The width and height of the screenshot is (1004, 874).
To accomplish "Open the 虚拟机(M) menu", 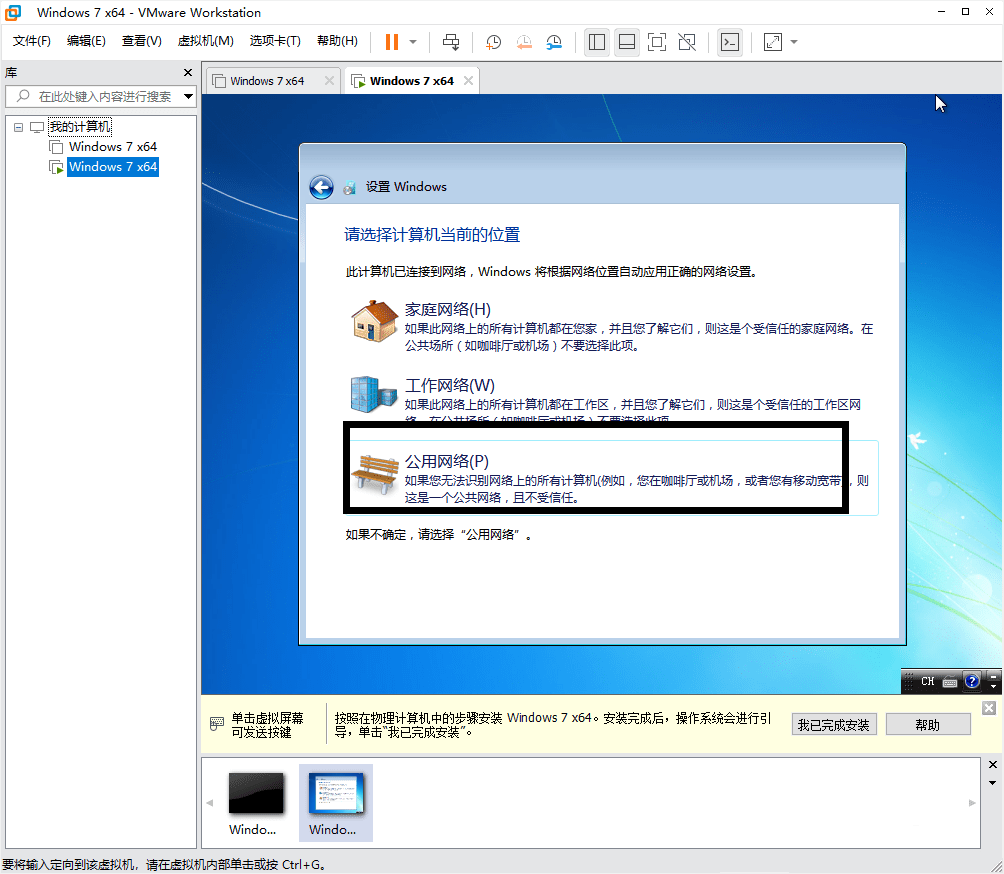I will pos(206,41).
